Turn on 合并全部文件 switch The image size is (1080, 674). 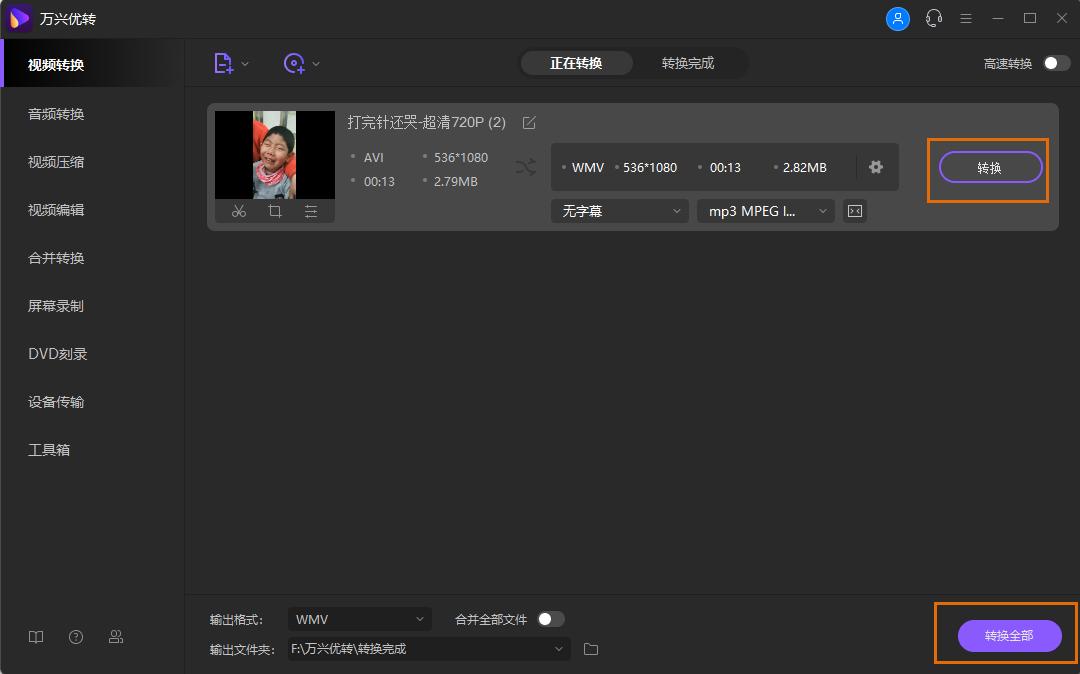[549, 619]
